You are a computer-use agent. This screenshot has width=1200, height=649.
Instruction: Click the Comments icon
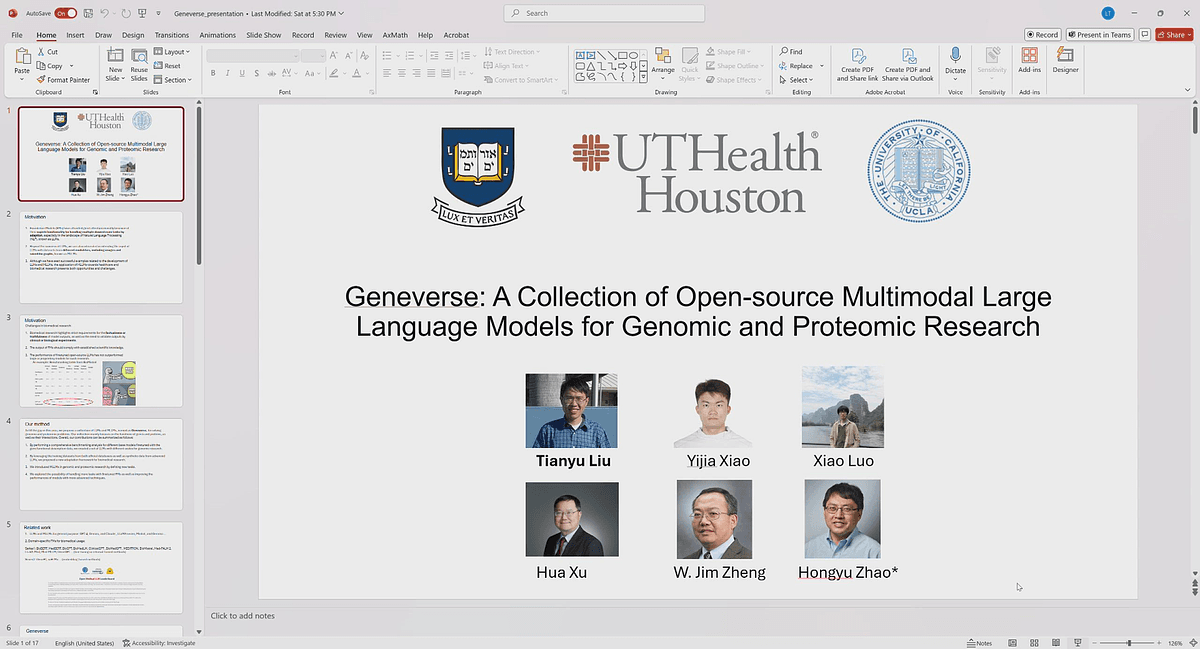[1145, 35]
